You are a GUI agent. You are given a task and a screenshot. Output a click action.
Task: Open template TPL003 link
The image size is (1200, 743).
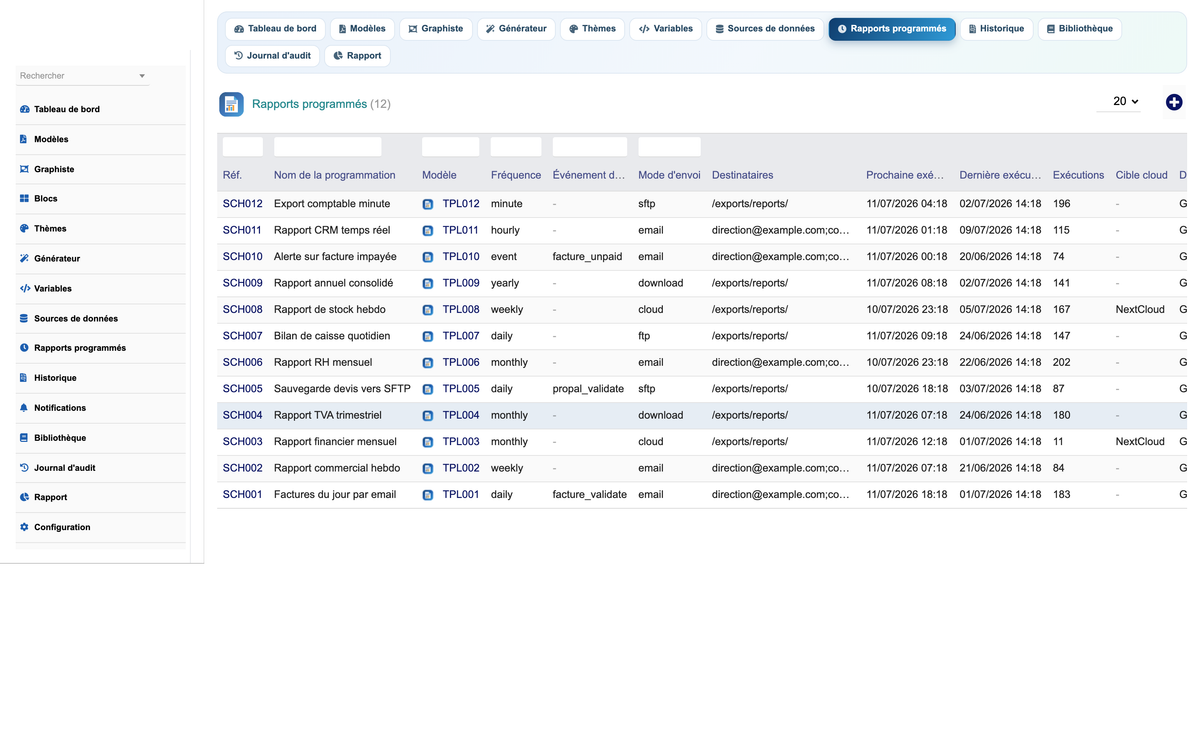point(461,442)
